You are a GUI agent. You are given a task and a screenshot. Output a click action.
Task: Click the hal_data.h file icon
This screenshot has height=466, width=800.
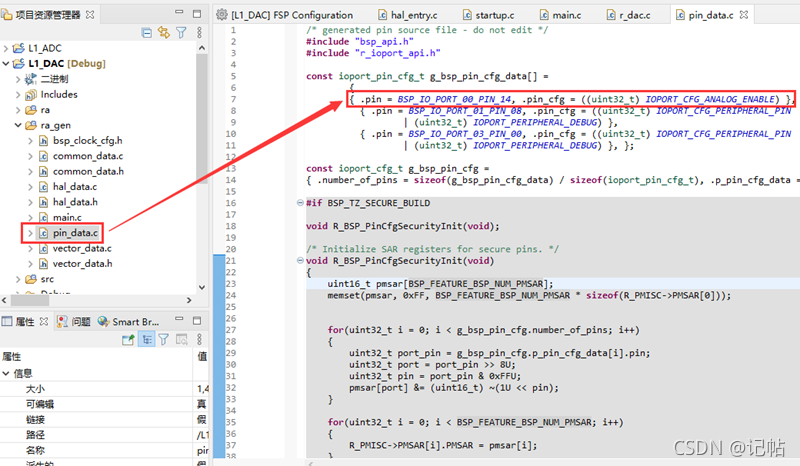44,202
